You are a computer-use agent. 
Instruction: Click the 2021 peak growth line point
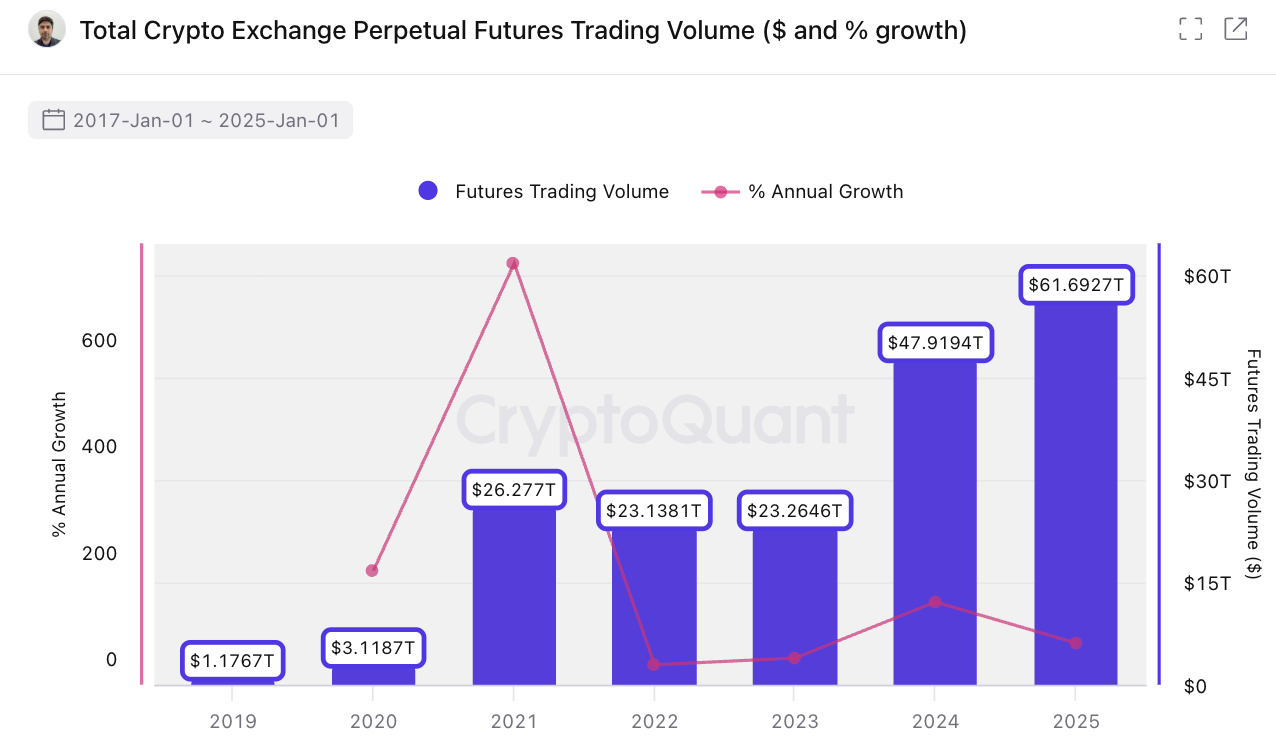pos(513,264)
